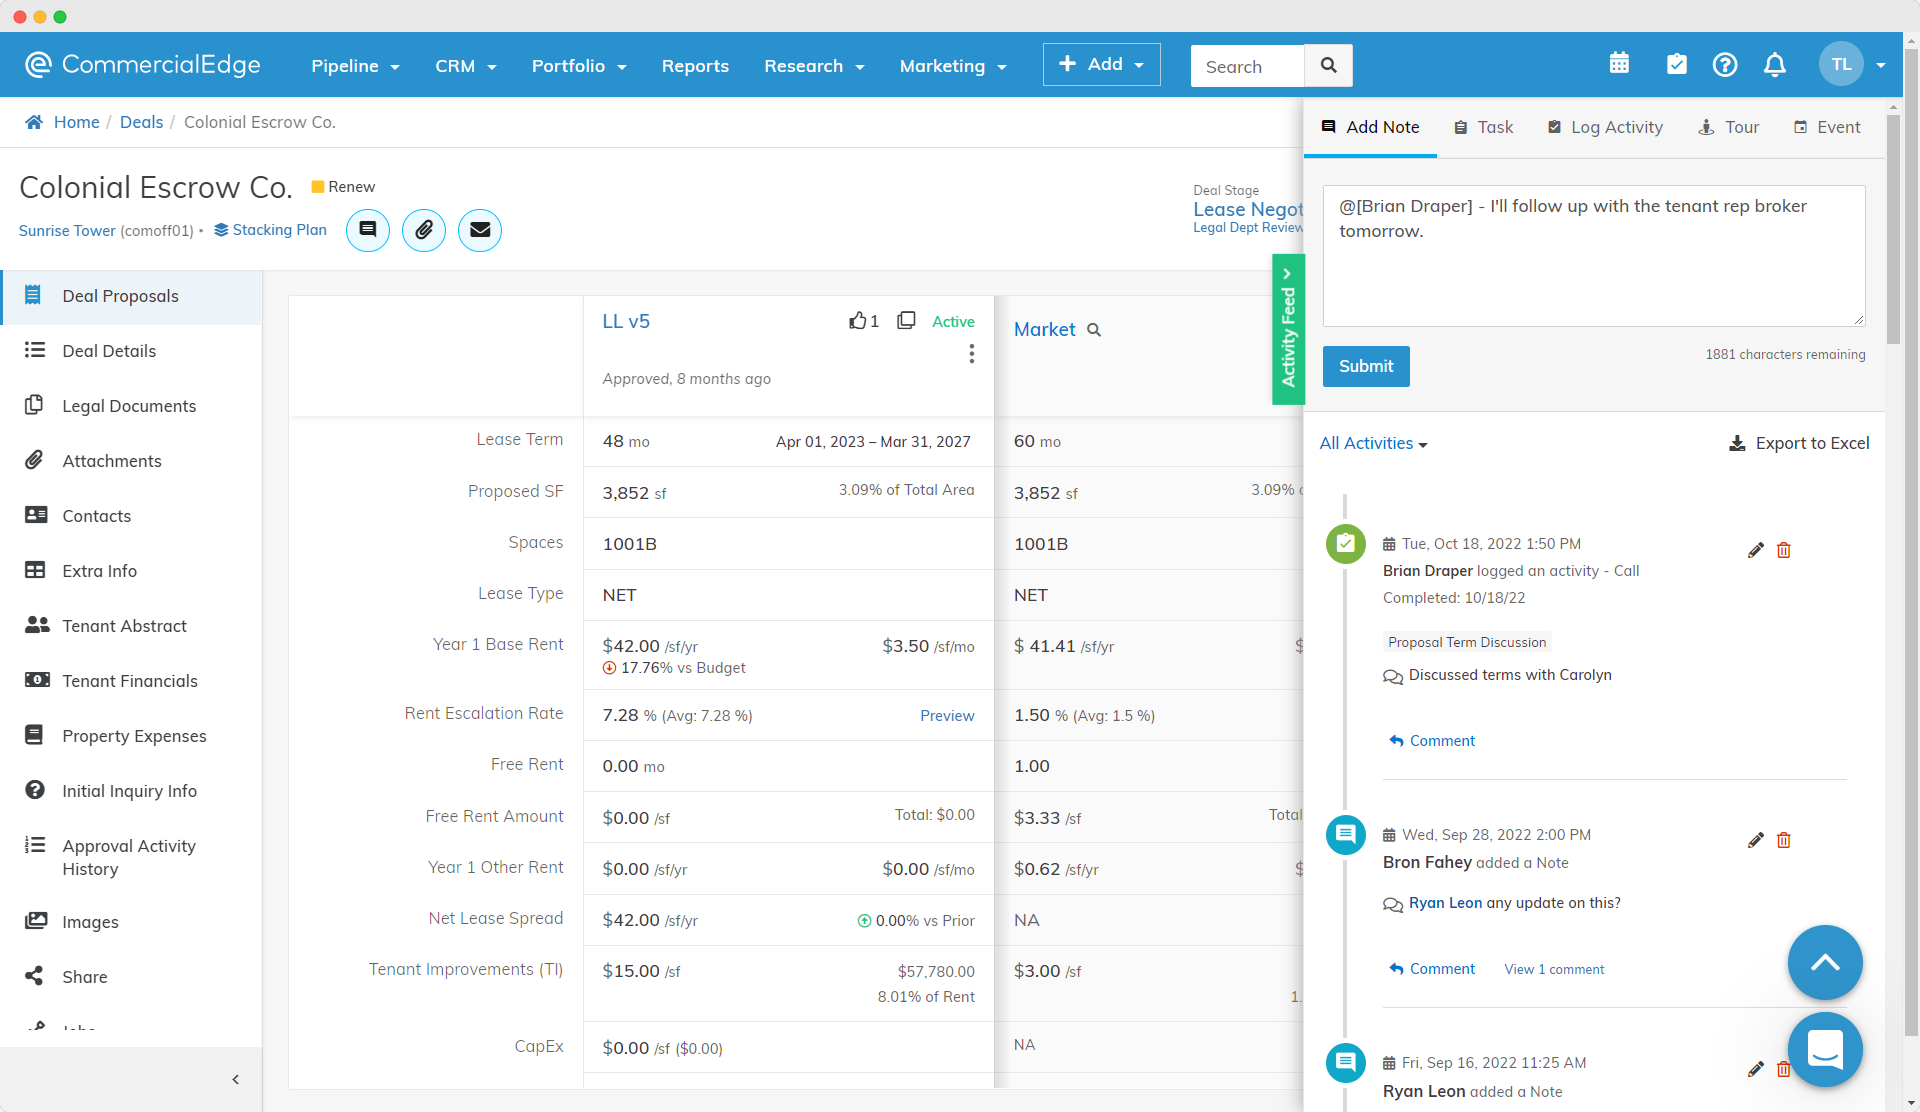Open Tenant Abstract in sidebar
This screenshot has height=1112, width=1920.
point(131,626)
